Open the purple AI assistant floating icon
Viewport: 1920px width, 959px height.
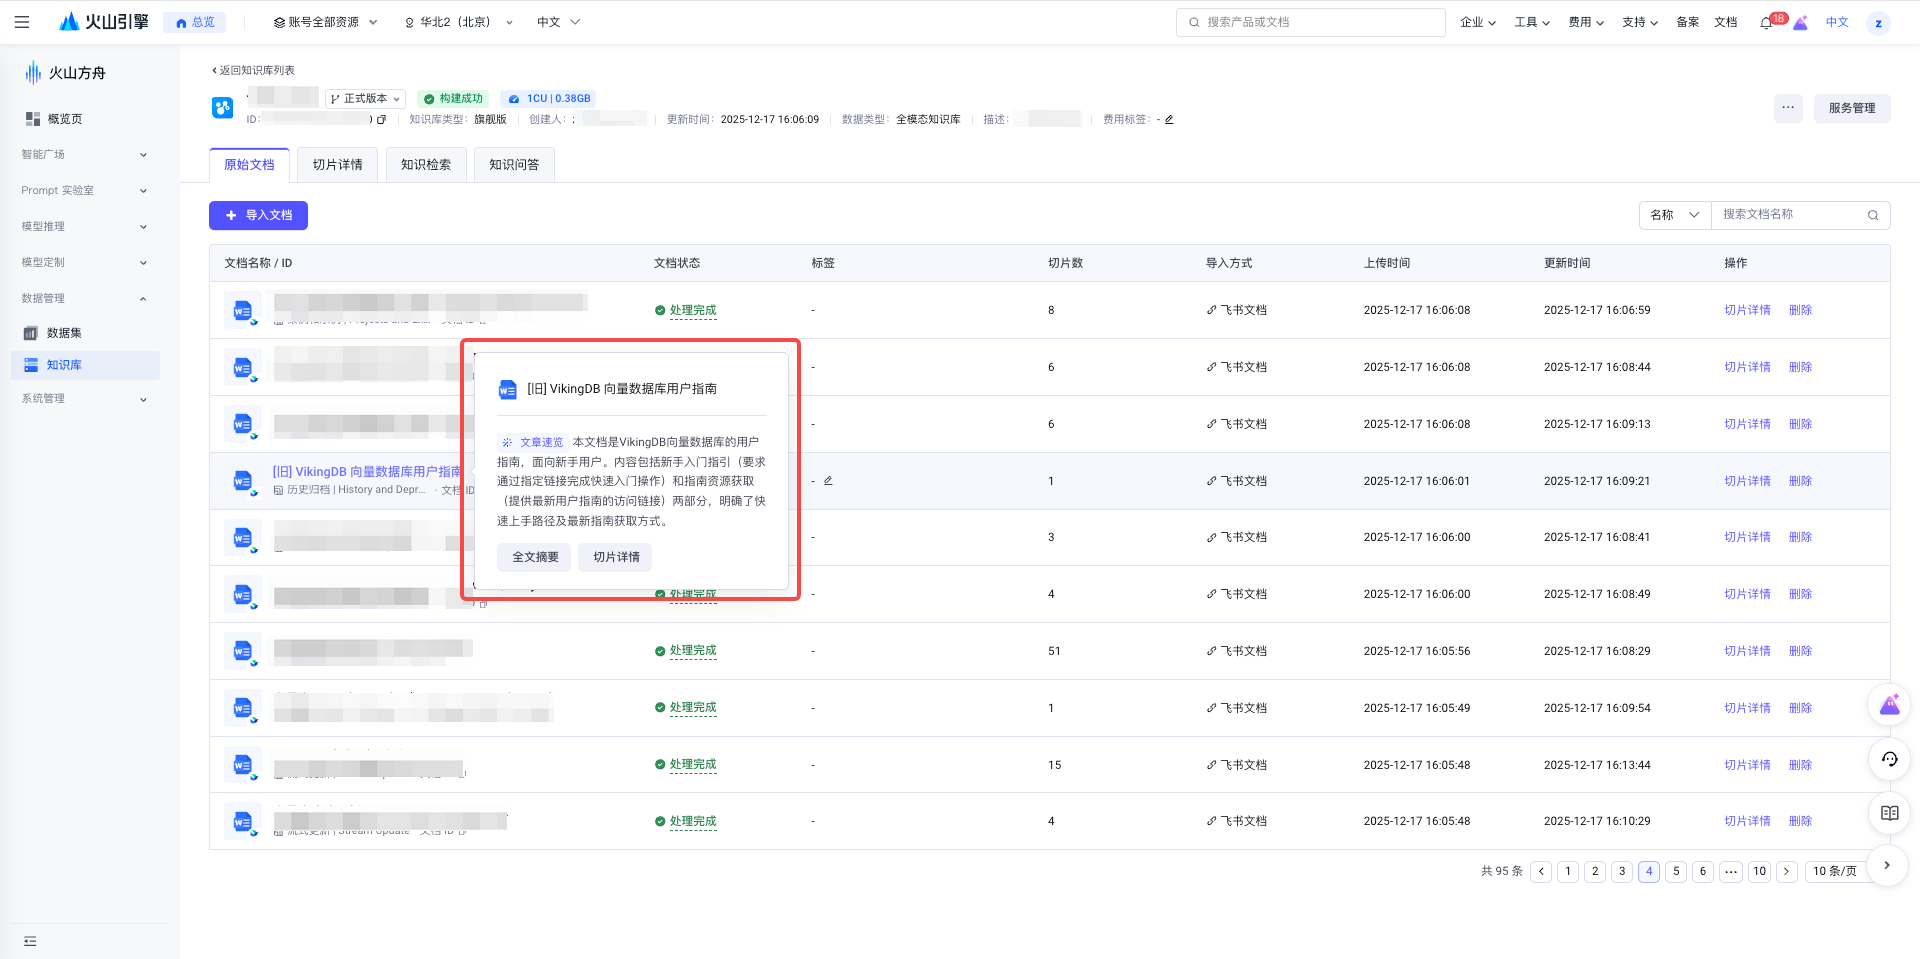1889,705
